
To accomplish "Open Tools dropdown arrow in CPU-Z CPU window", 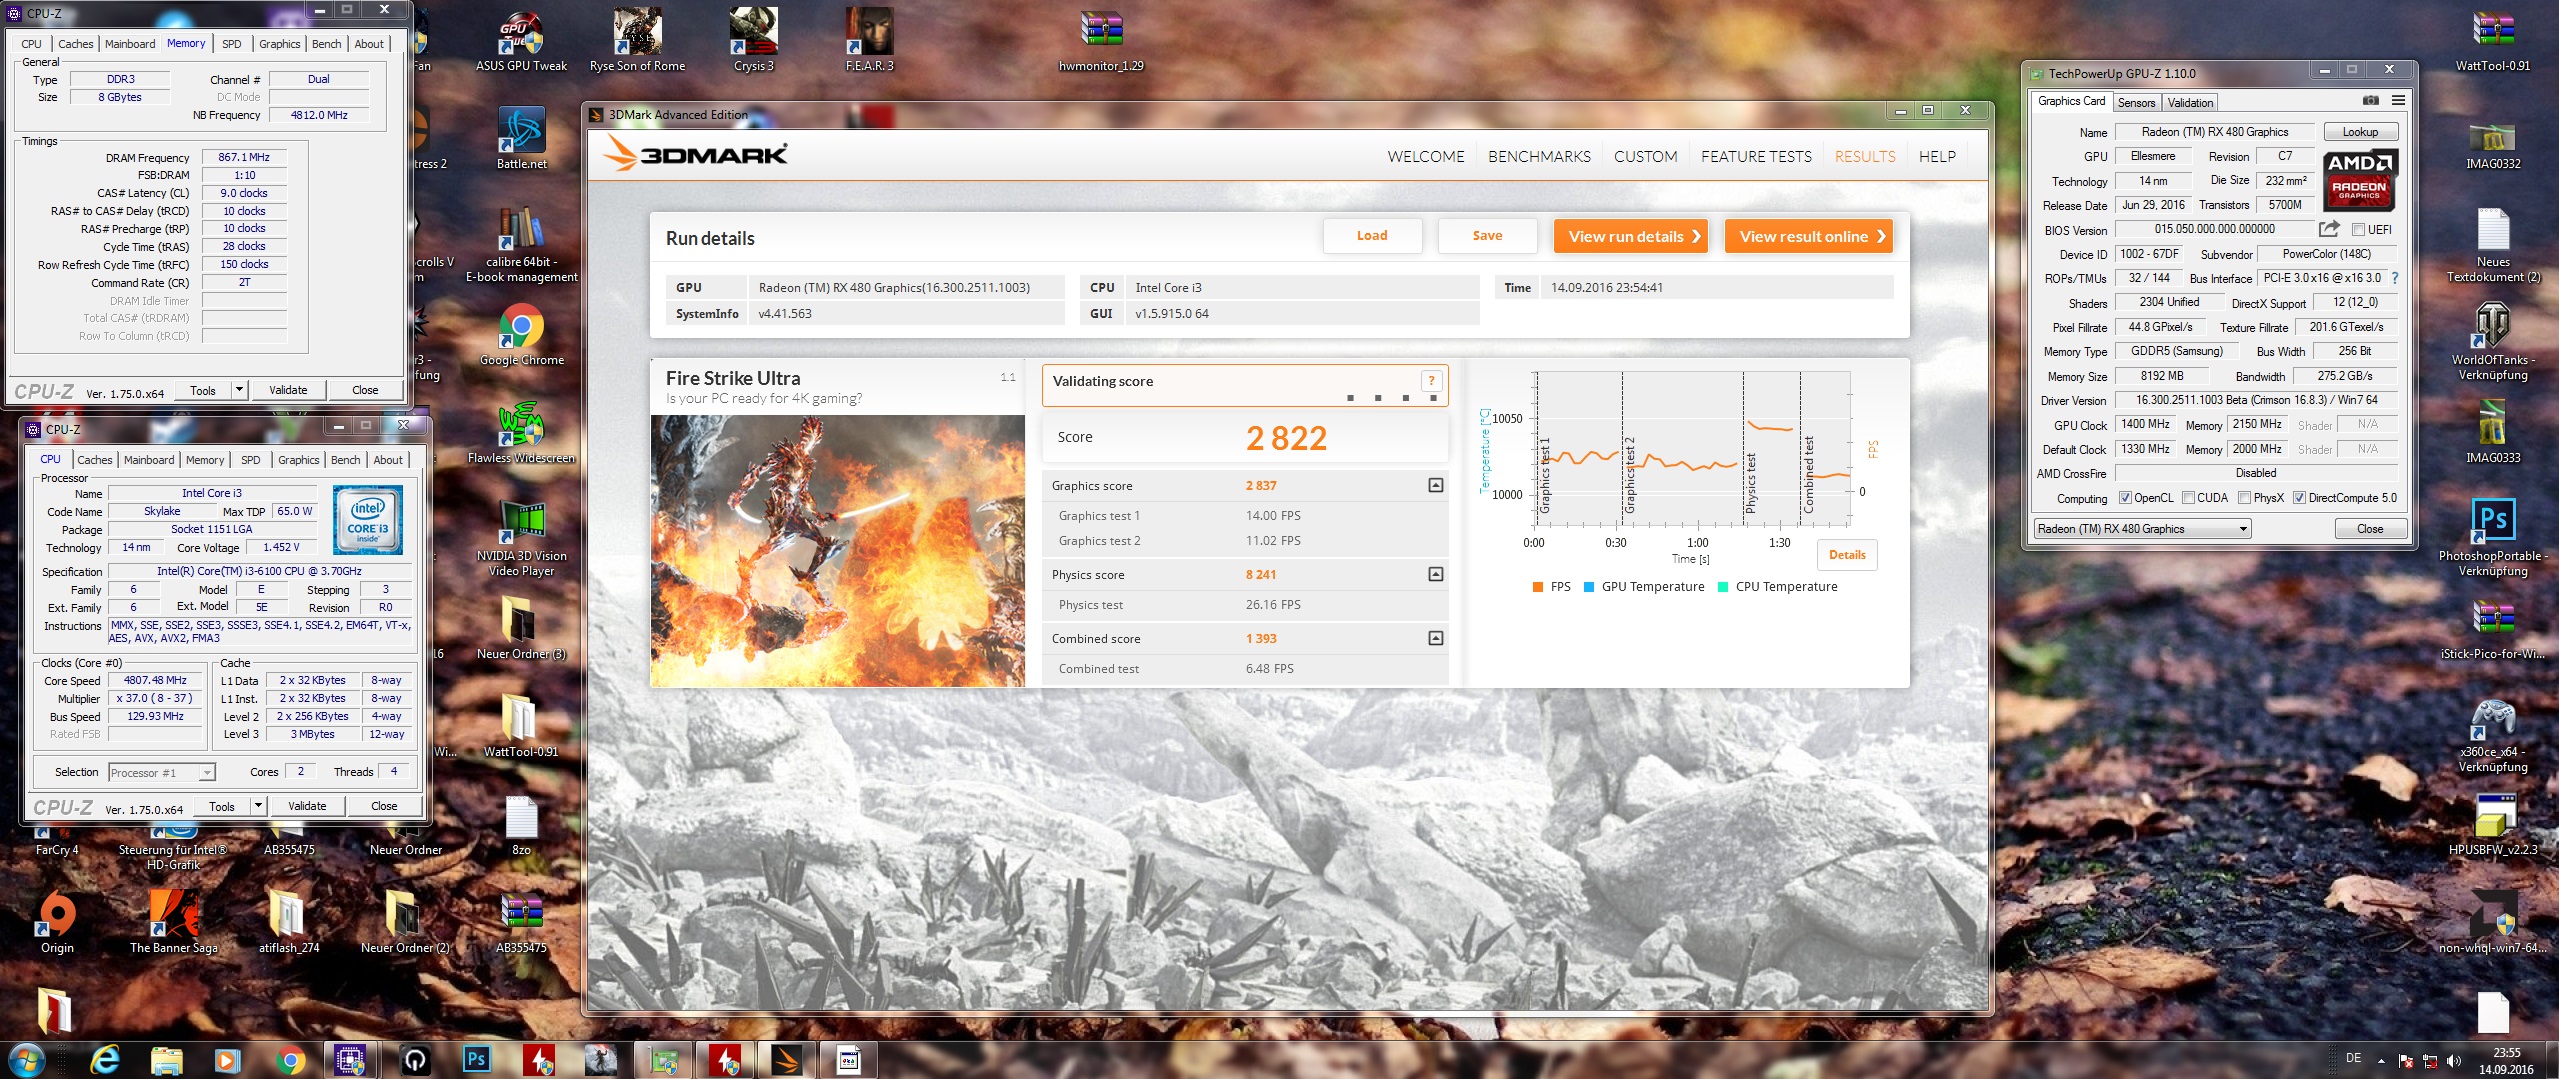I will pos(258,806).
